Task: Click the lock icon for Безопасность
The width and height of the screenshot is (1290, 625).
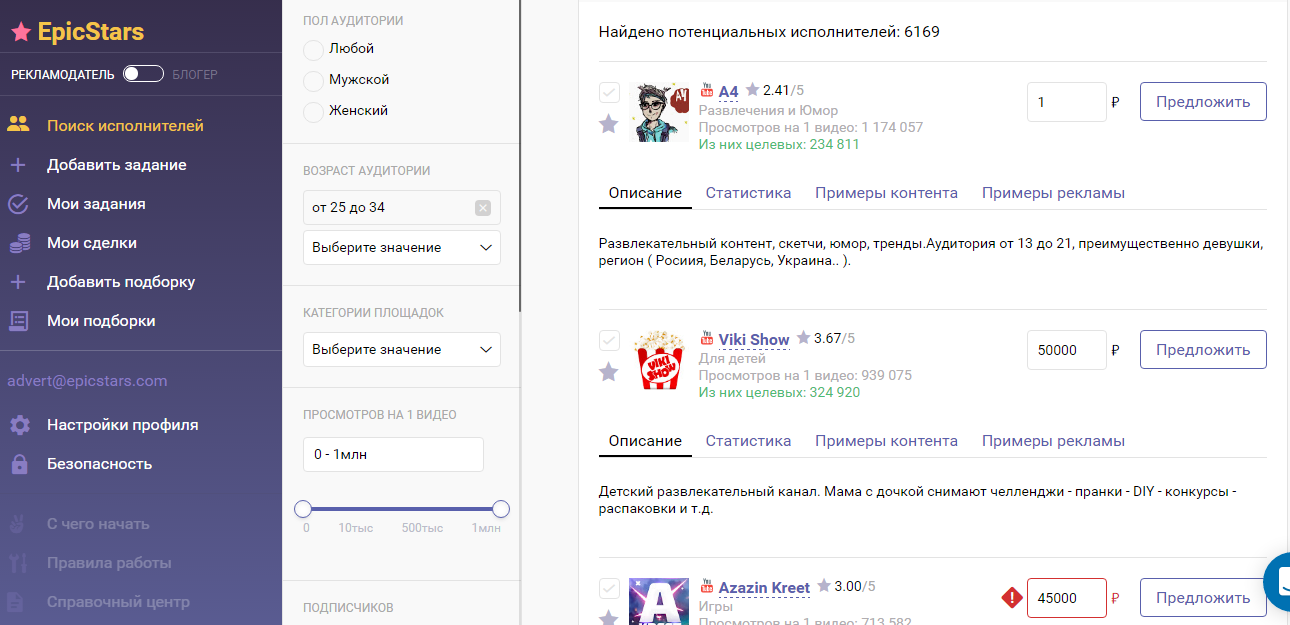Action: tap(18, 464)
